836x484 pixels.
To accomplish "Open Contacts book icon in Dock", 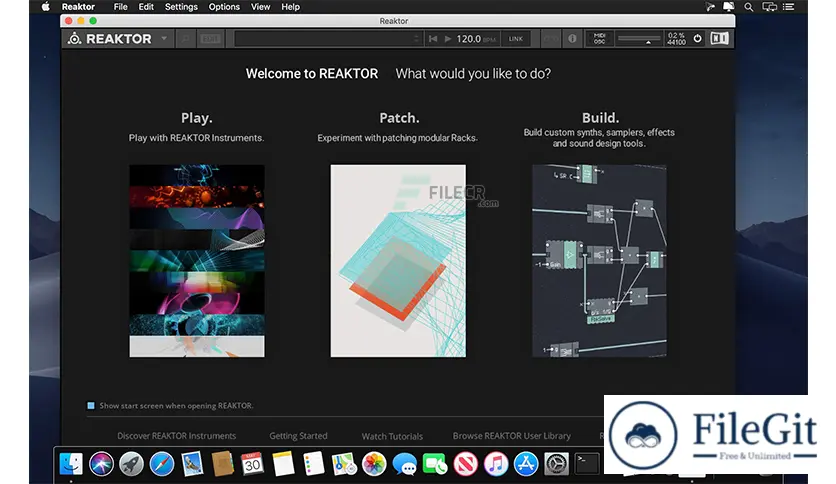I will click(222, 464).
